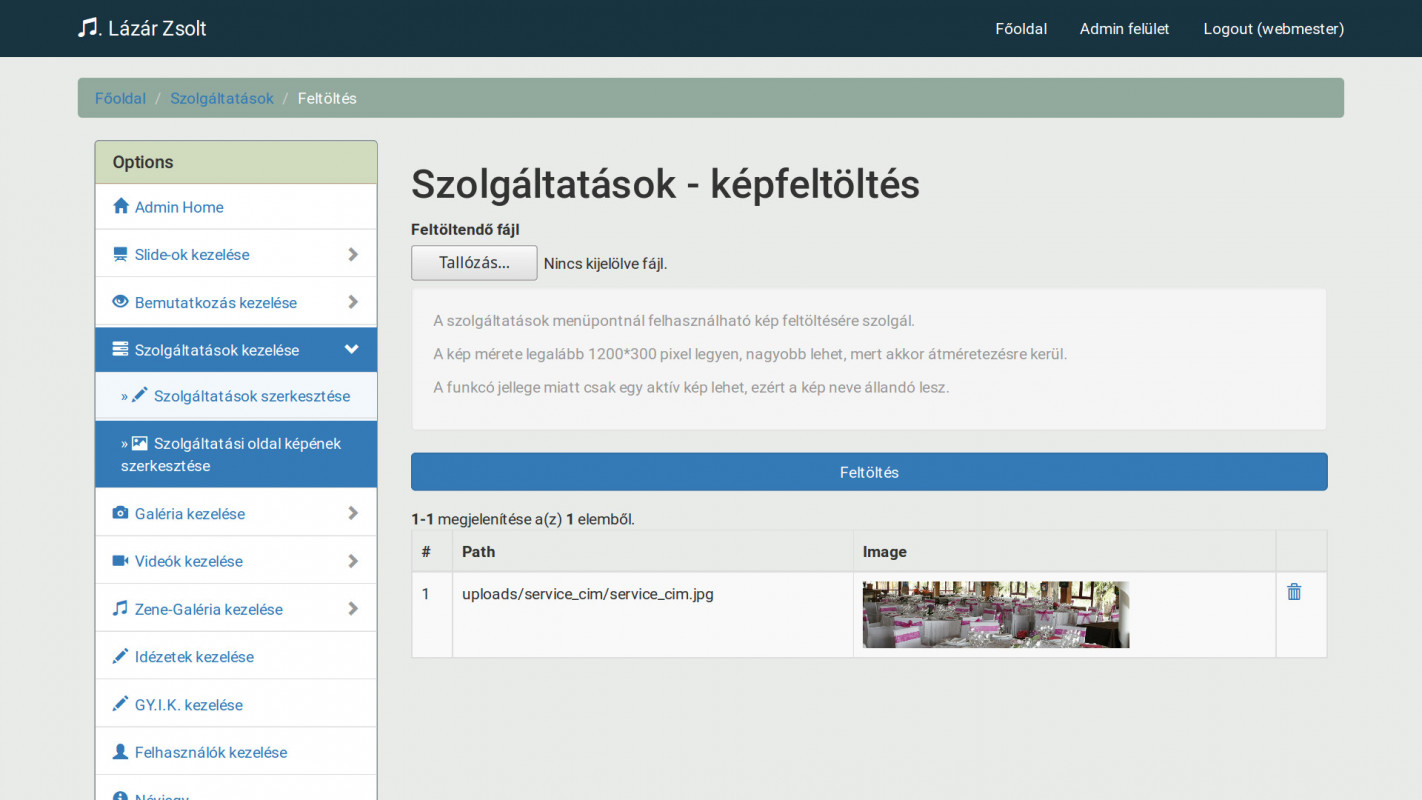Screen dimensions: 1422x800
Task: Click the uploaded banquet hall thumbnail
Action: point(996,615)
